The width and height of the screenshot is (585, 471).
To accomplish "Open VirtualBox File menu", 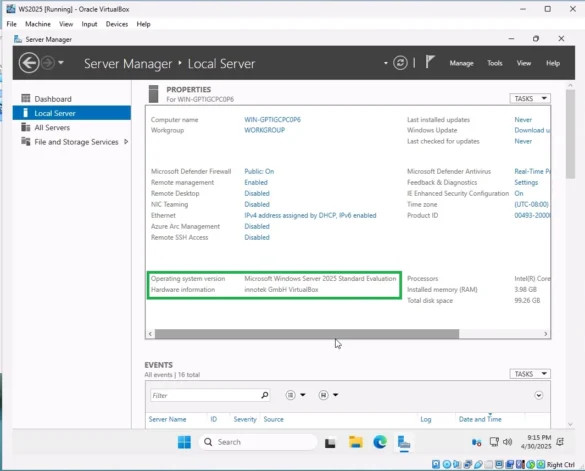I will point(12,24).
